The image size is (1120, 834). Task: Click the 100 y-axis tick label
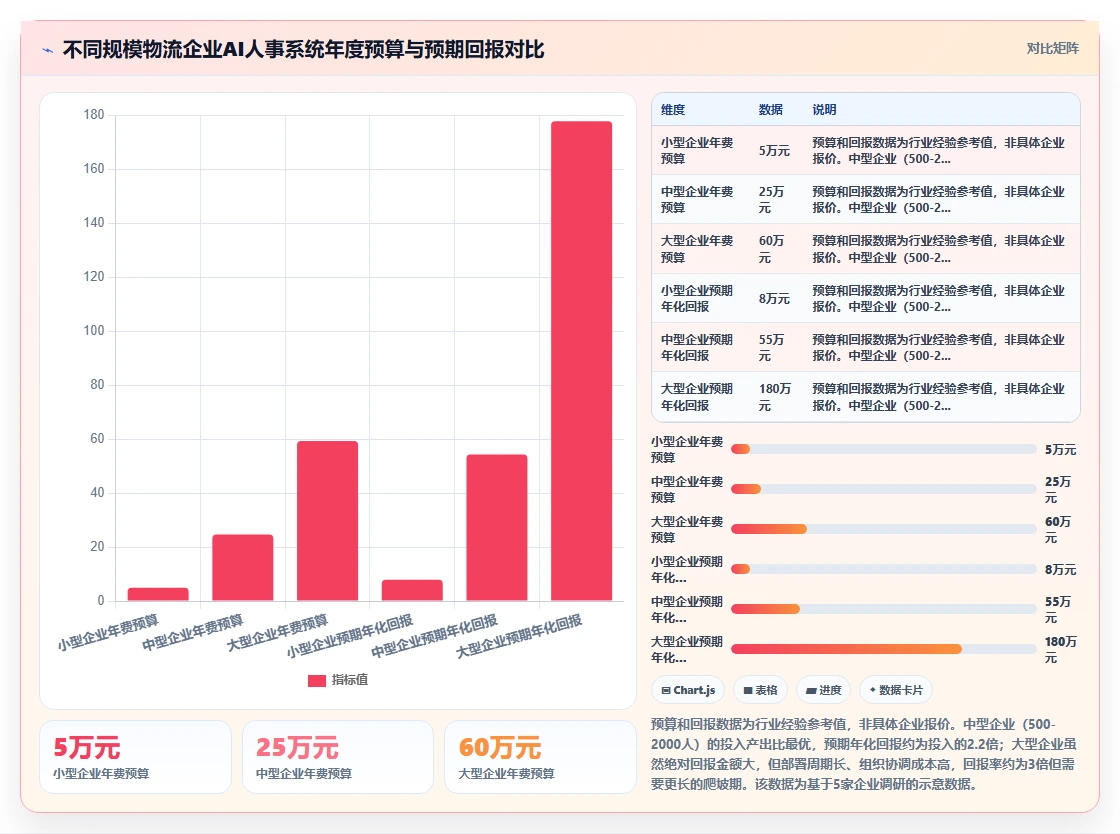point(94,331)
